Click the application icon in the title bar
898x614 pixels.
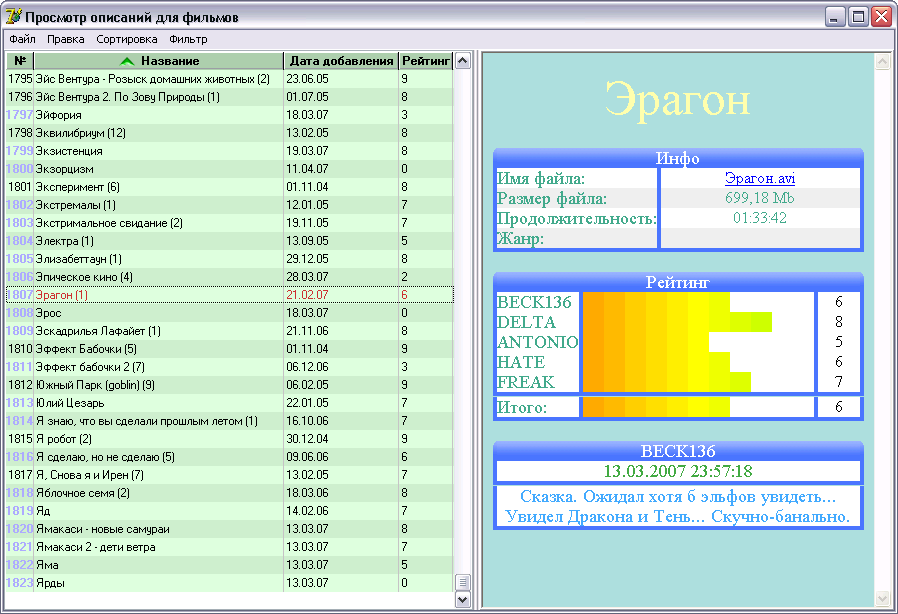point(13,17)
